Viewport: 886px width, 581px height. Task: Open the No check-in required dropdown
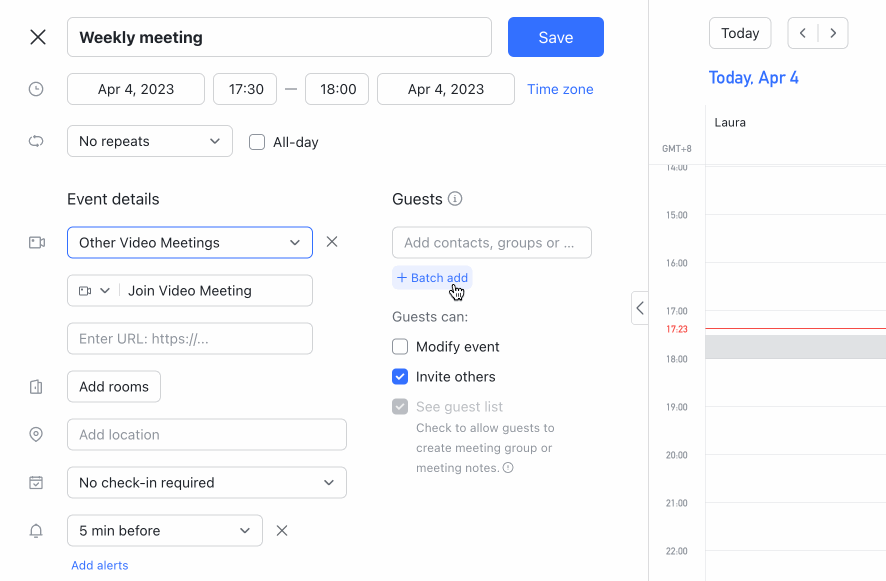pos(206,482)
